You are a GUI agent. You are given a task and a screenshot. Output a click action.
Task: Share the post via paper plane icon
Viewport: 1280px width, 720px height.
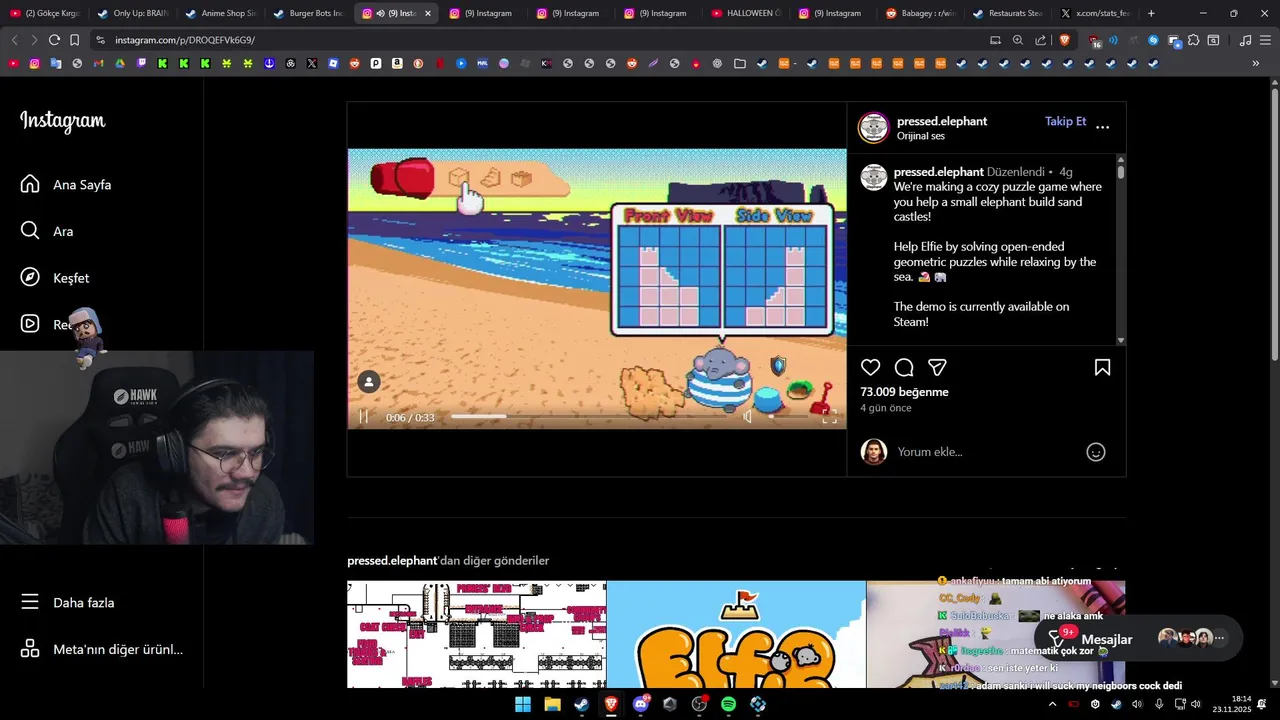(937, 367)
